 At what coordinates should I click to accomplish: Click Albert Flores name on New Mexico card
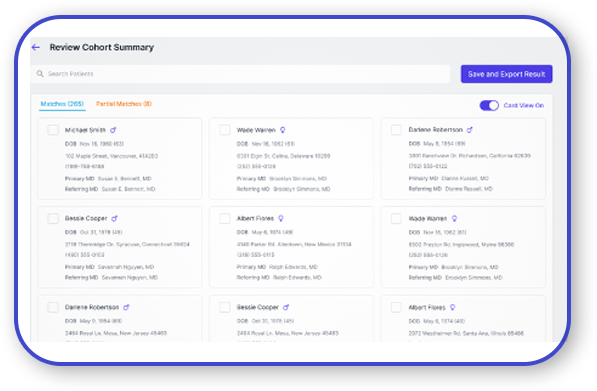click(255, 218)
